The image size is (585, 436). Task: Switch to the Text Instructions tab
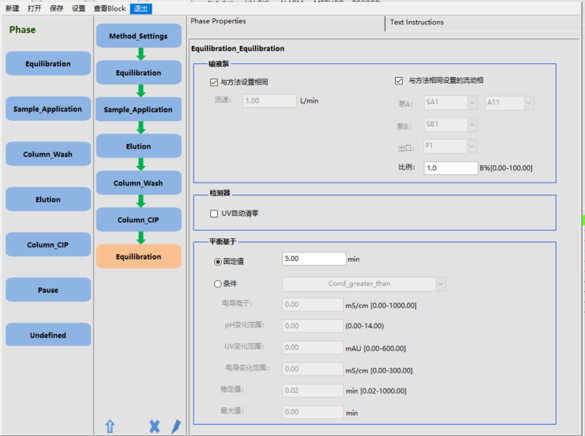pyautogui.click(x=417, y=22)
